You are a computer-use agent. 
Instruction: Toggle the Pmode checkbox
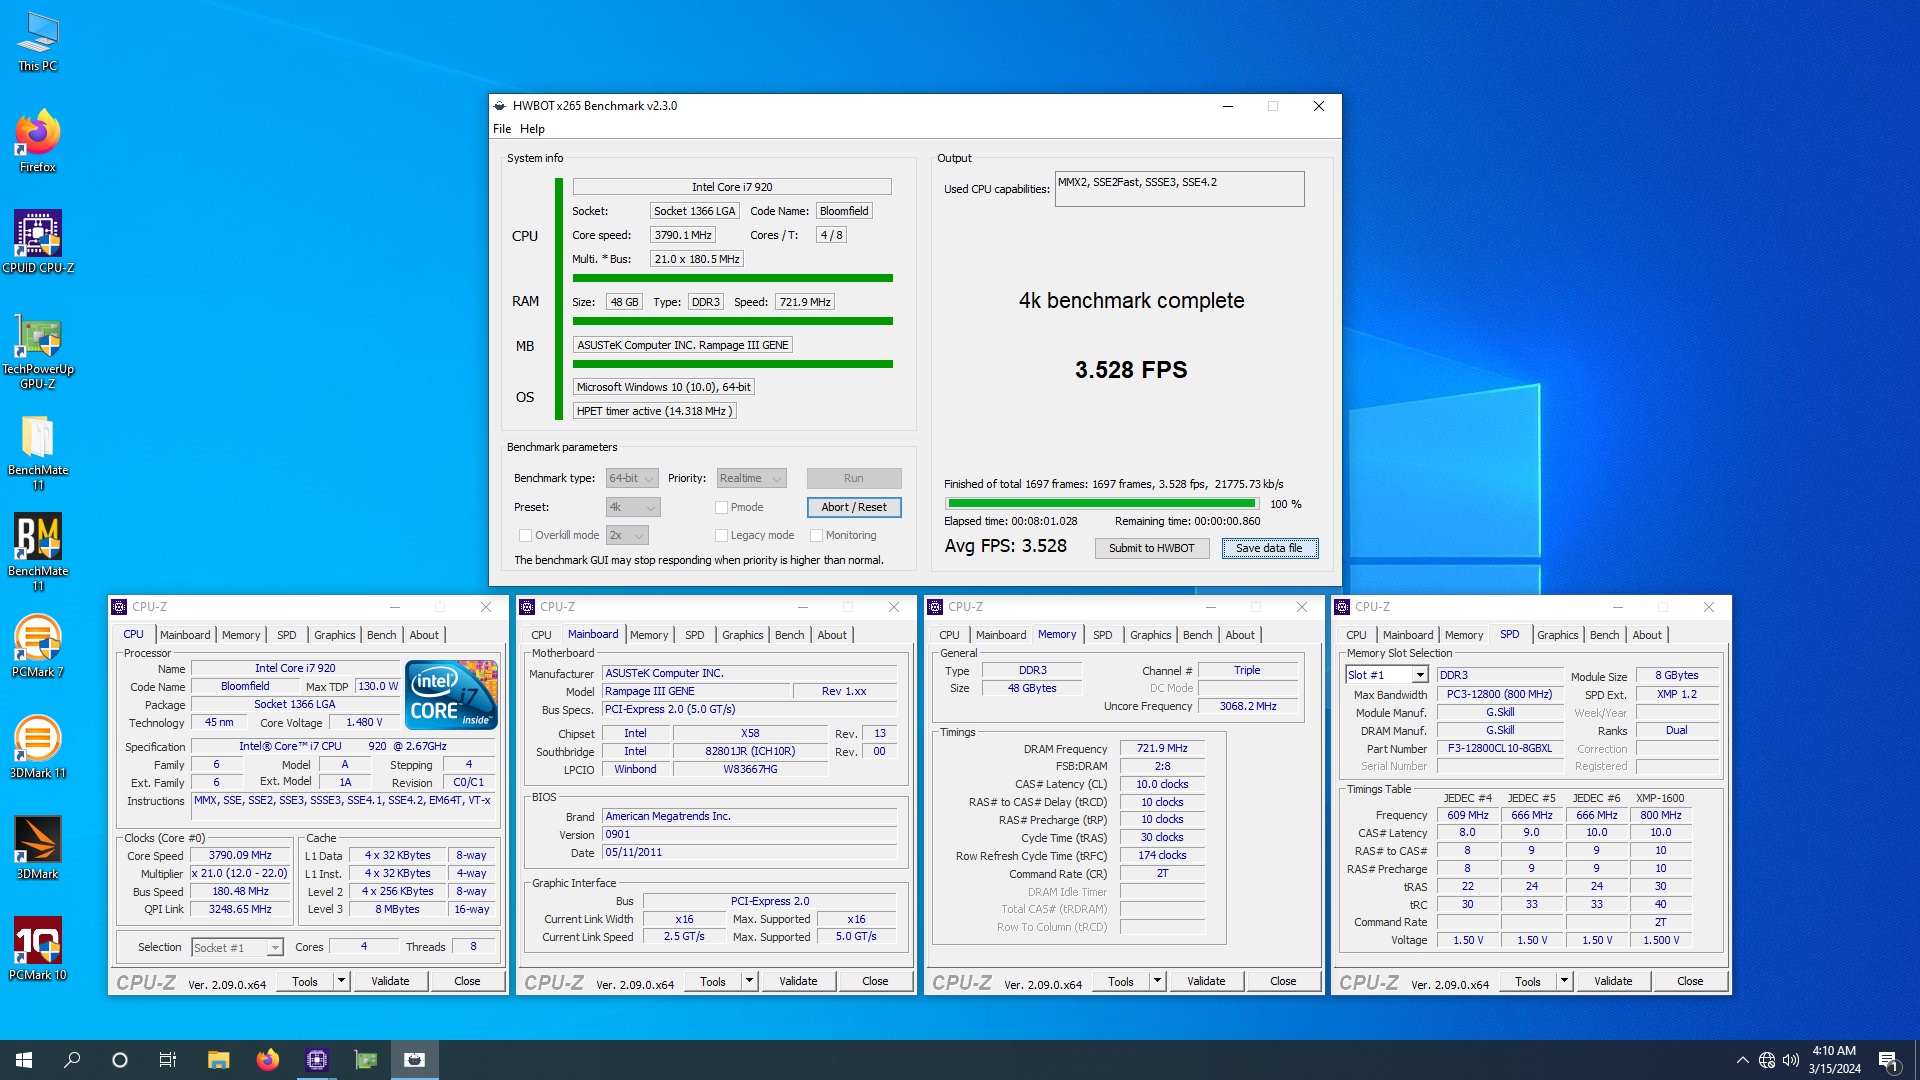pos(721,508)
